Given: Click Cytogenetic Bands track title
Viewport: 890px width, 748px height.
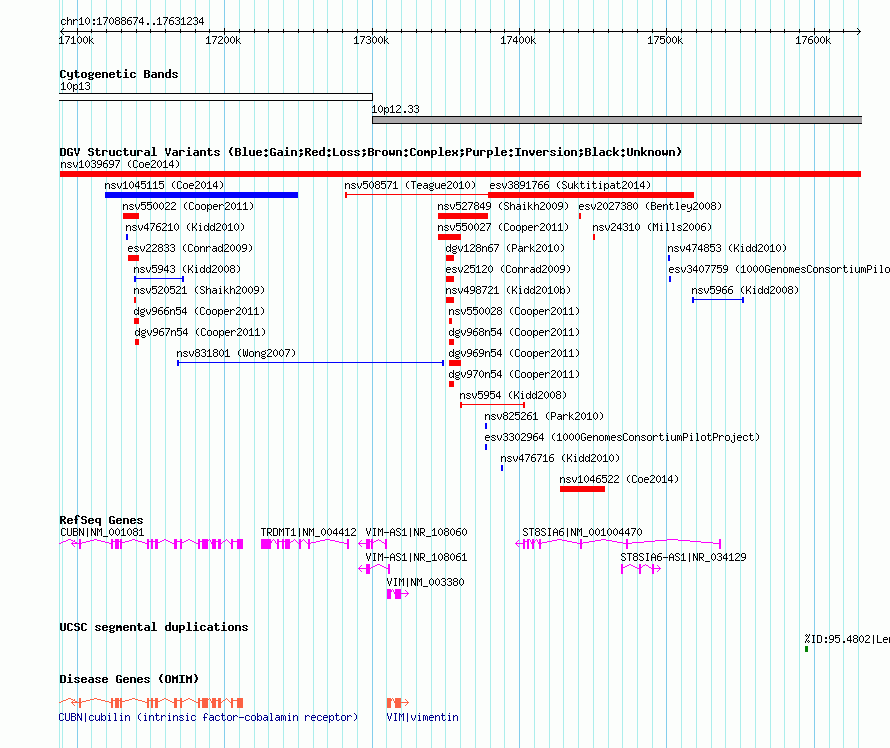Looking at the screenshot, I should tap(119, 74).
